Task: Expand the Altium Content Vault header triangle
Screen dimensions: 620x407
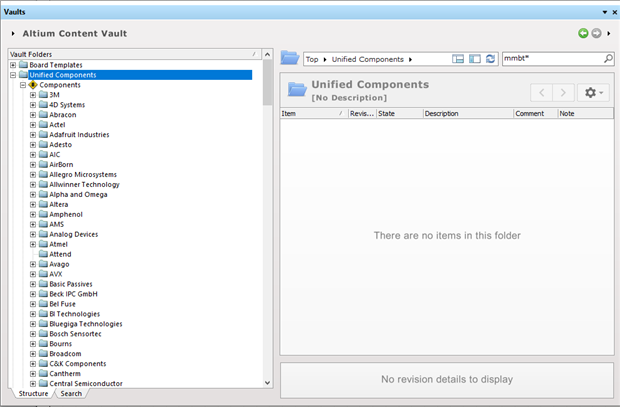Action: click(13, 34)
